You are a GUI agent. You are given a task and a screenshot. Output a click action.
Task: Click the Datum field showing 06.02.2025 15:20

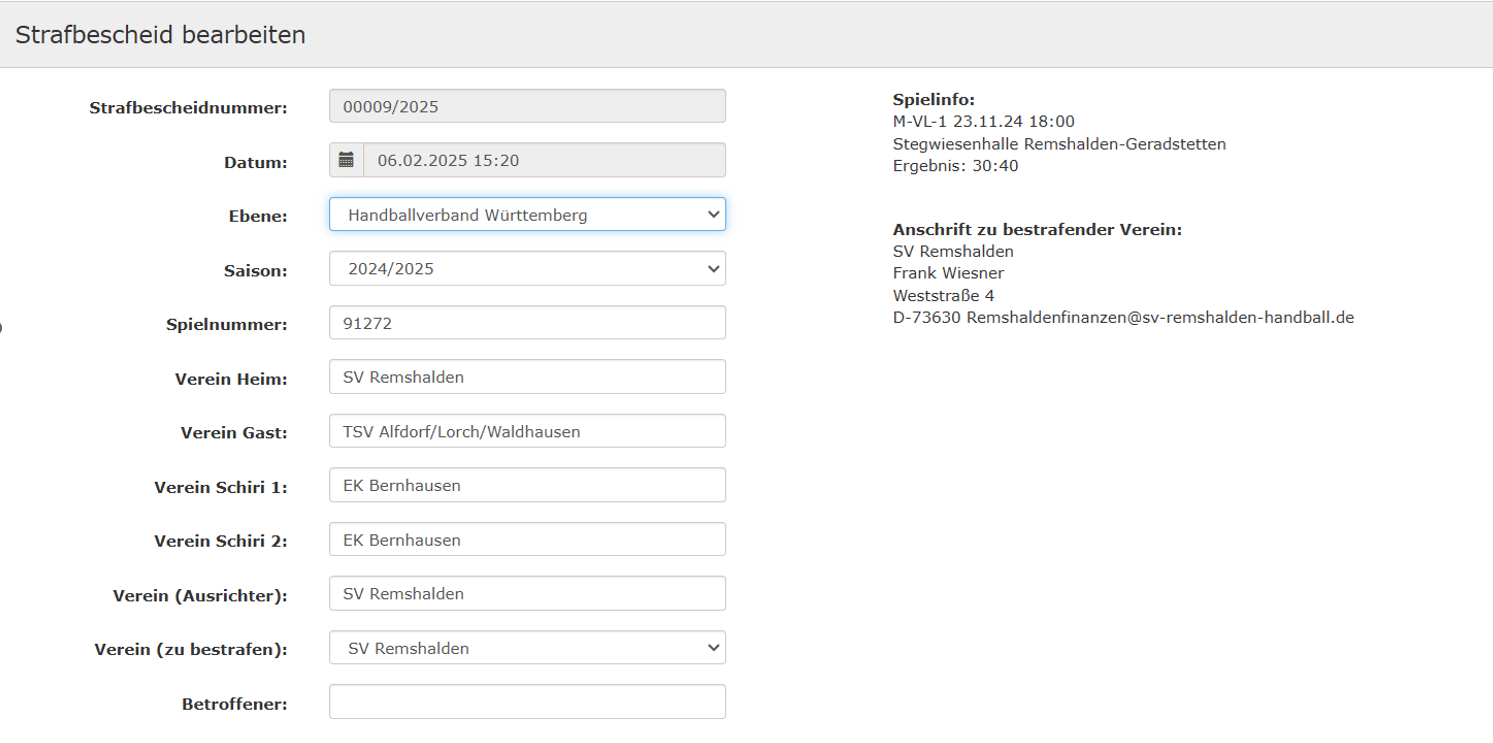point(545,160)
